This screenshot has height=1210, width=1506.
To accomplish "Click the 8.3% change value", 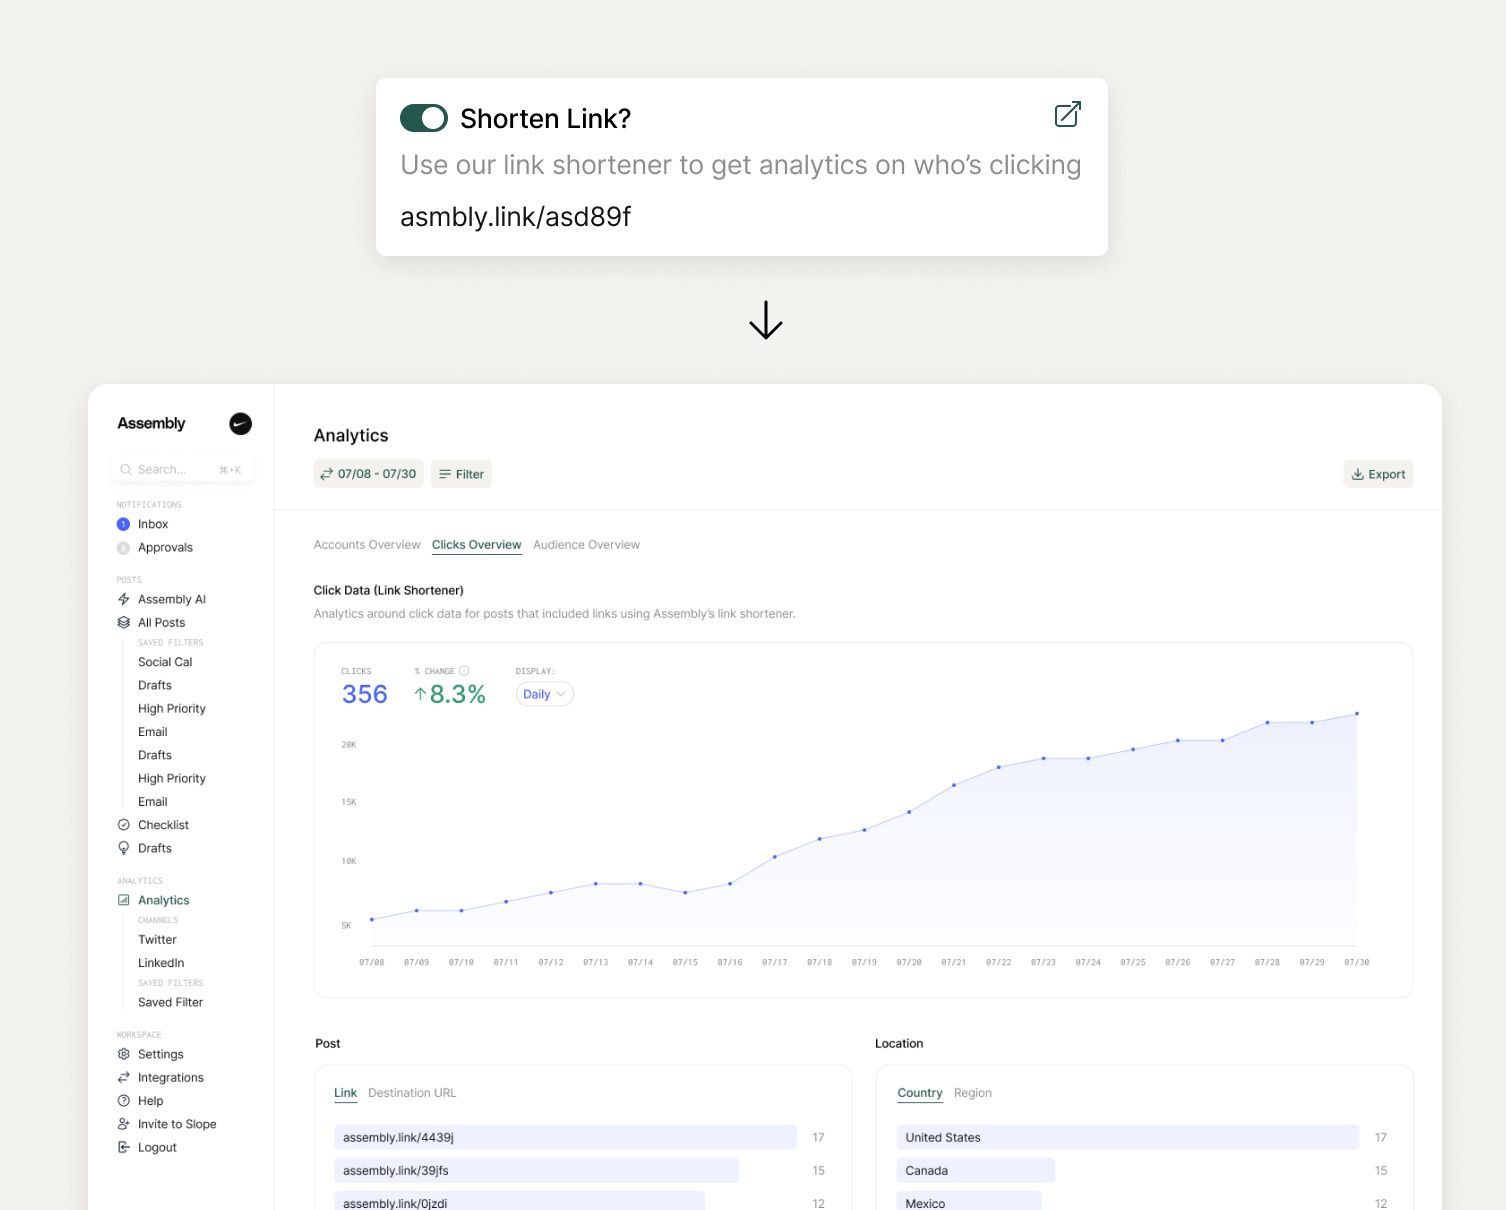I will pos(450,694).
